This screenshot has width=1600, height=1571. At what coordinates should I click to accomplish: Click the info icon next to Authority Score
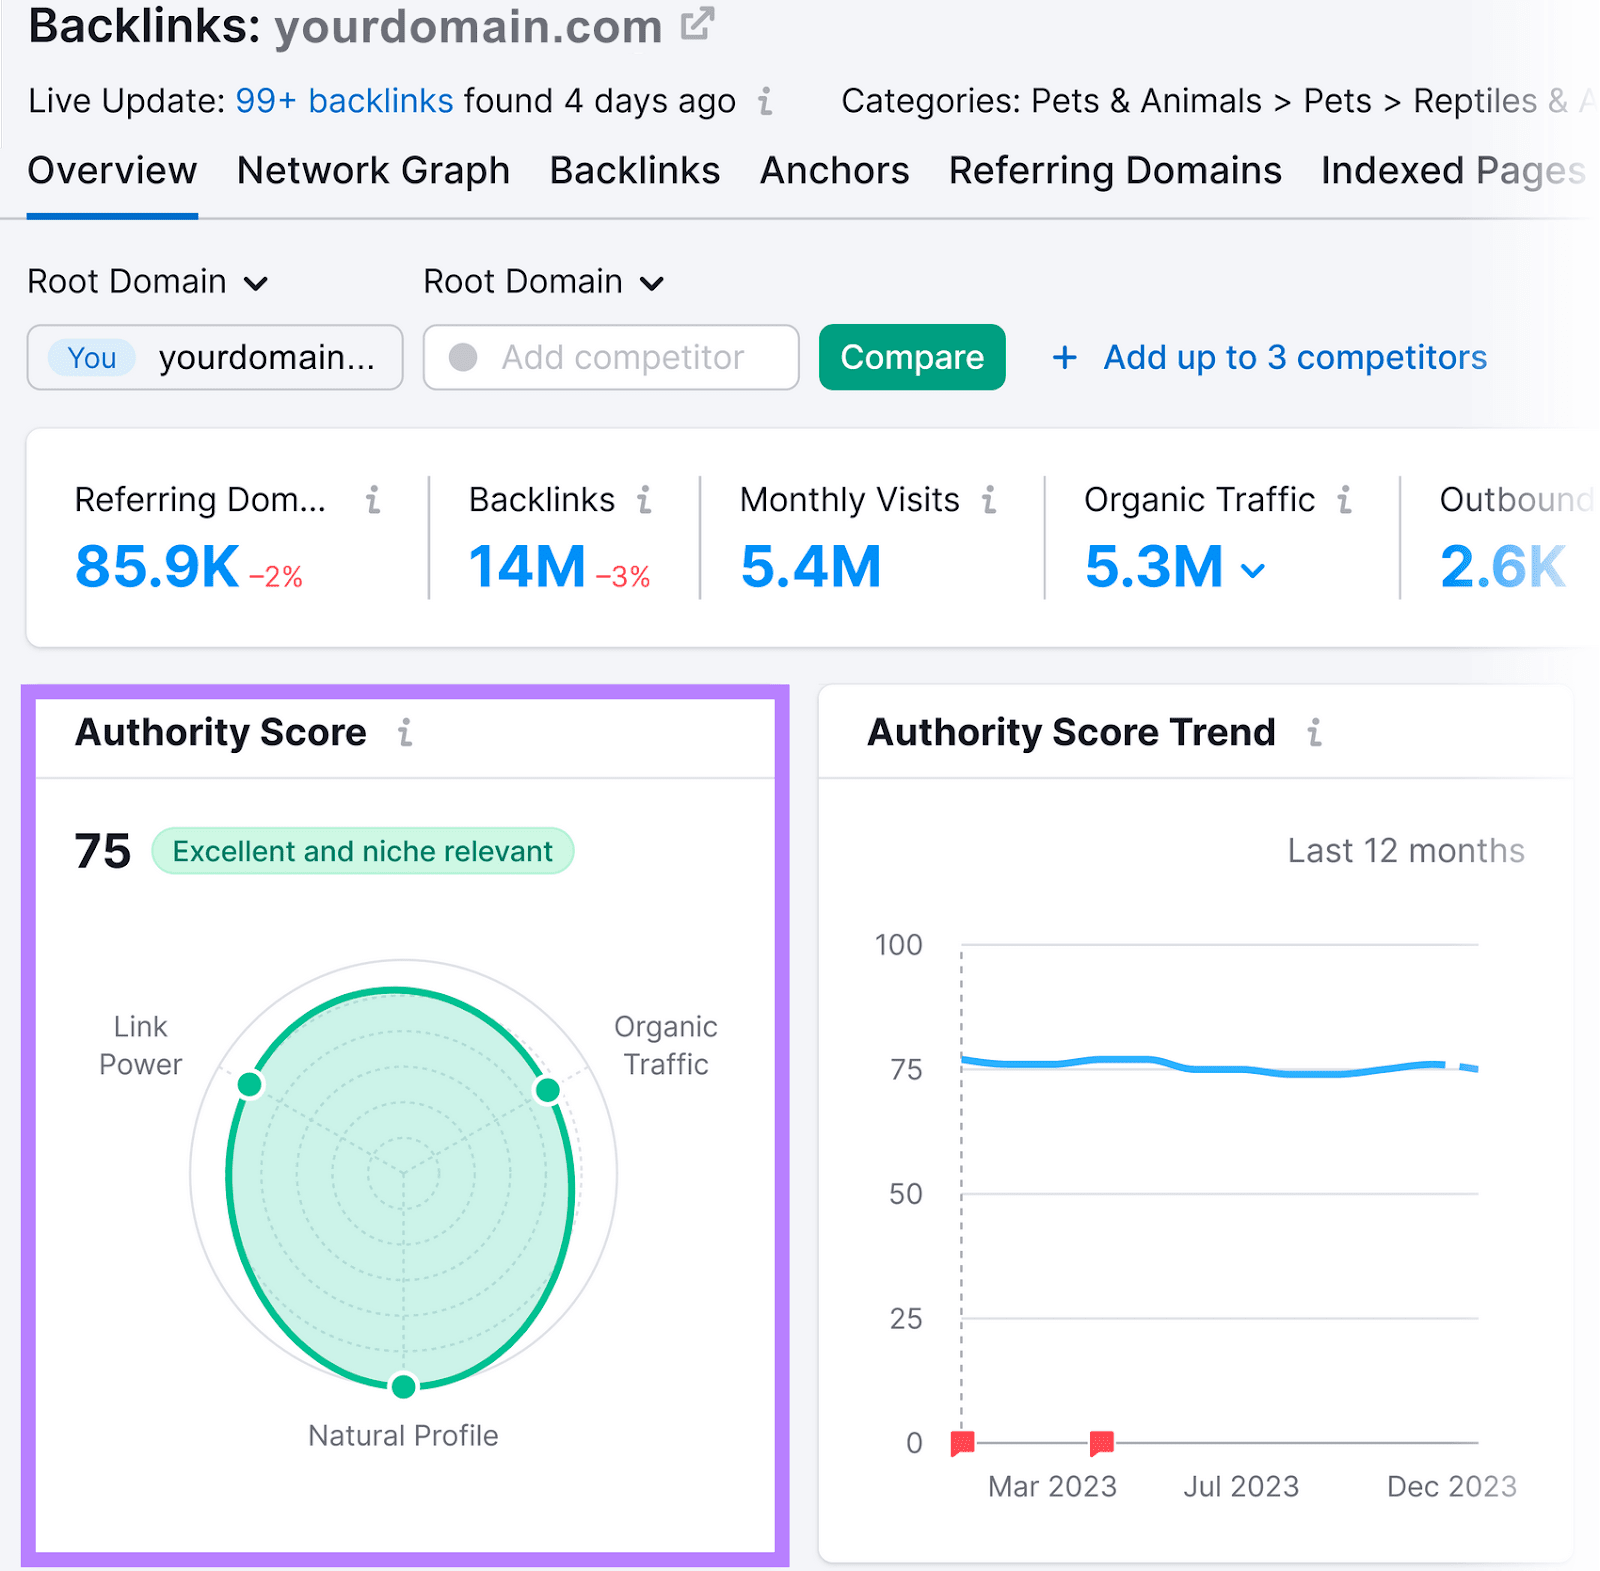click(405, 732)
